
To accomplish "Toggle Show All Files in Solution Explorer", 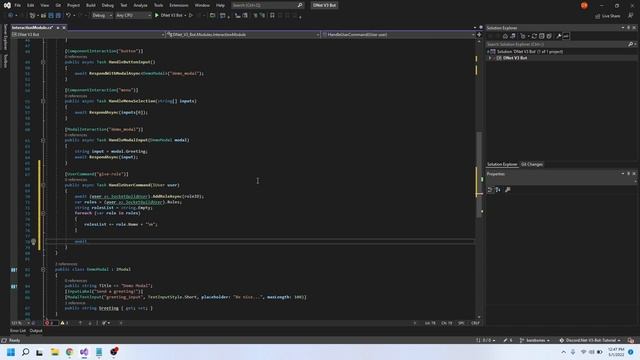I will 549,36.
